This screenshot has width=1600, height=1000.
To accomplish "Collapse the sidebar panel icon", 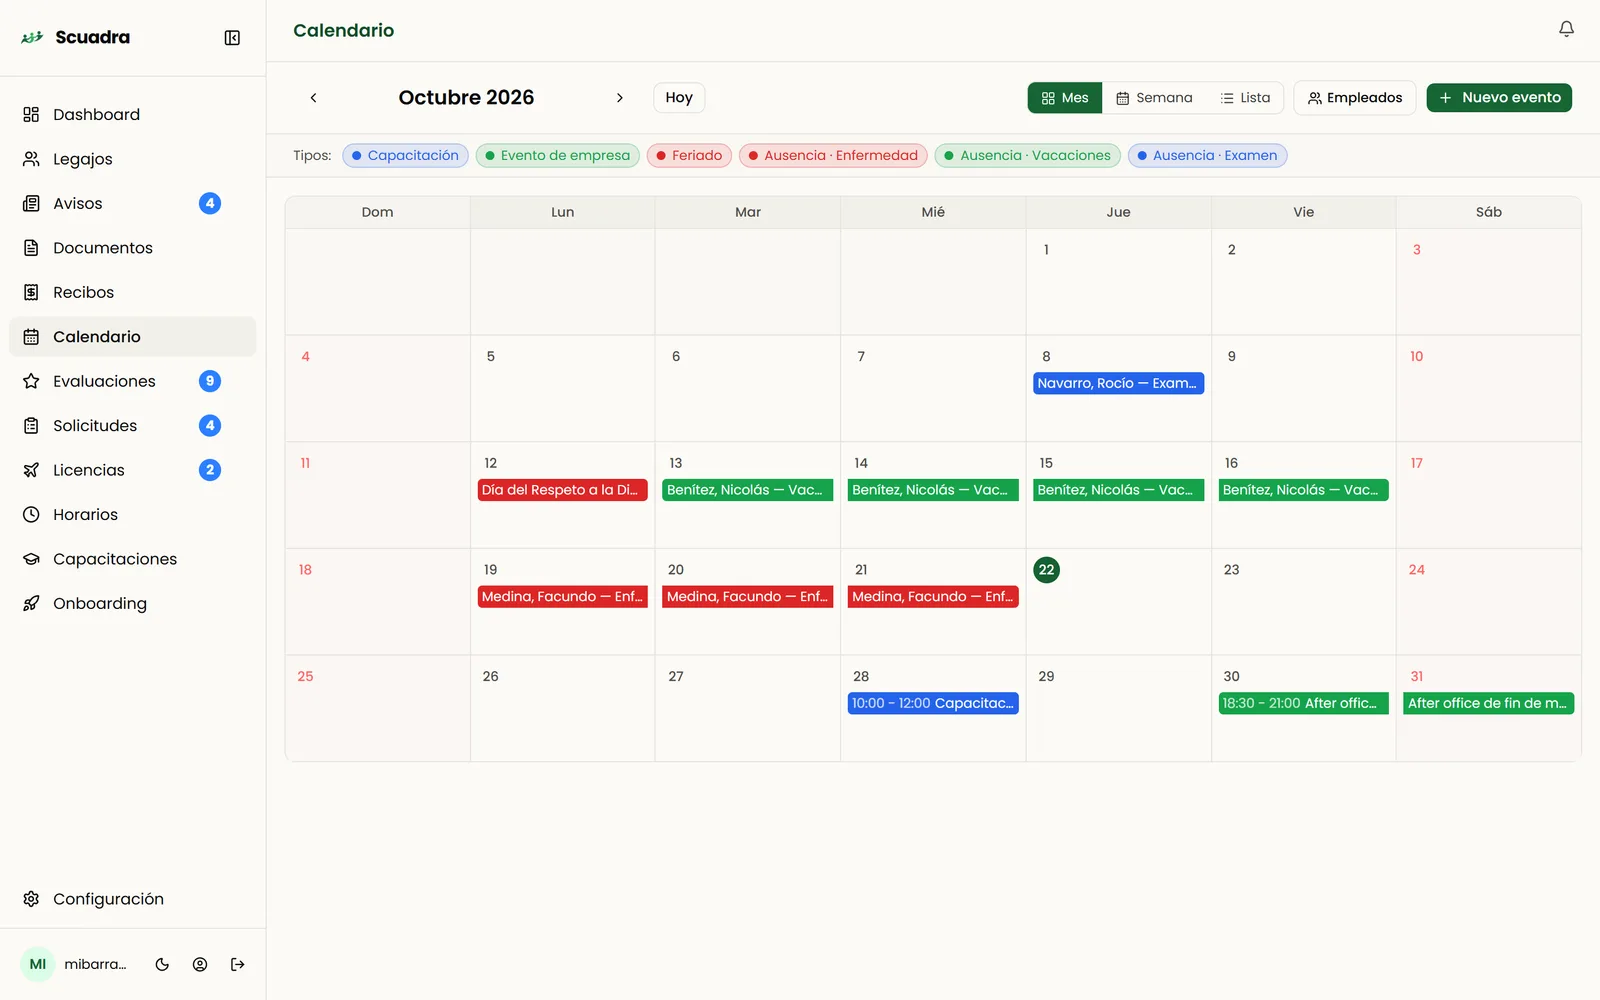I will (x=232, y=38).
